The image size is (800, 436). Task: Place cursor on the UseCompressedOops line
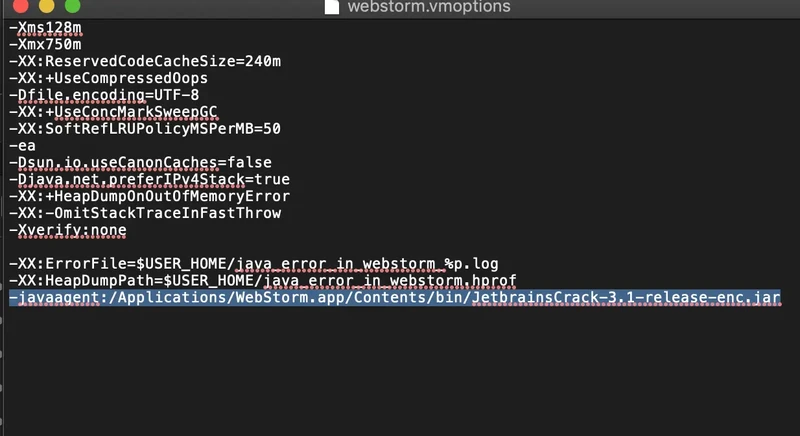pyautogui.click(x=107, y=78)
